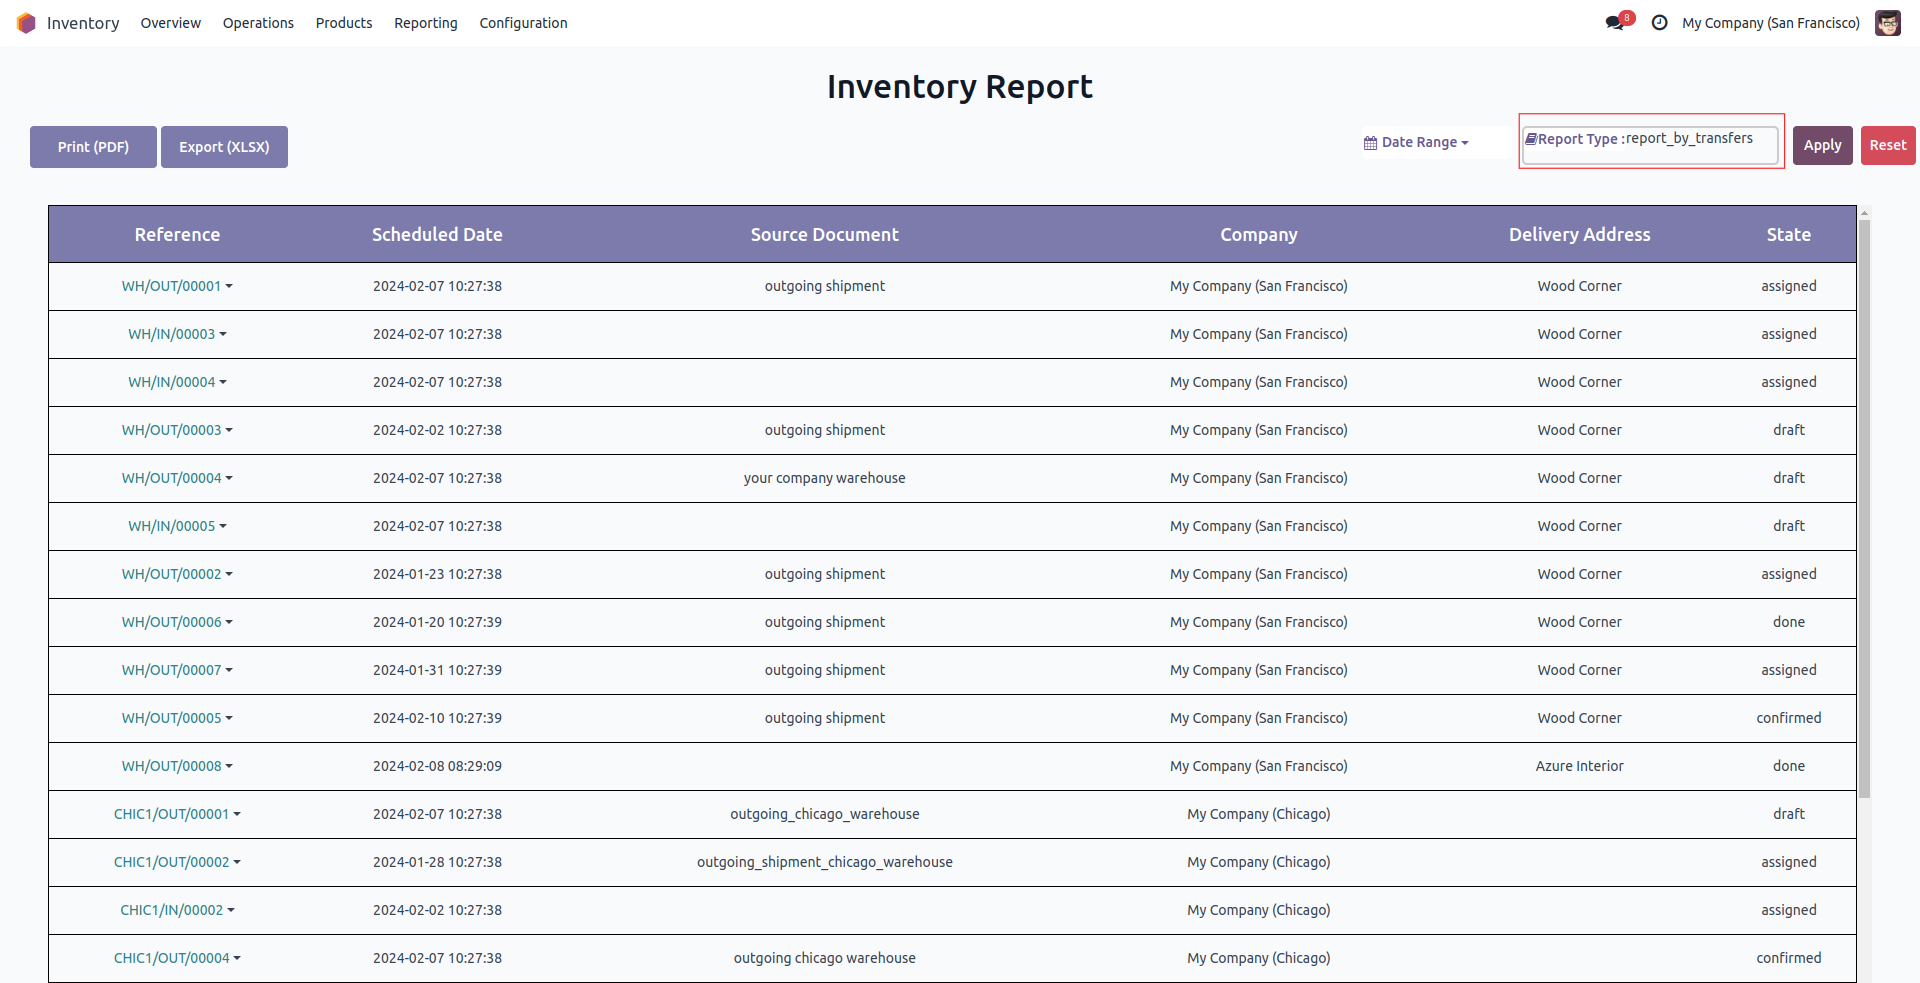Open the Reporting menu

click(425, 23)
